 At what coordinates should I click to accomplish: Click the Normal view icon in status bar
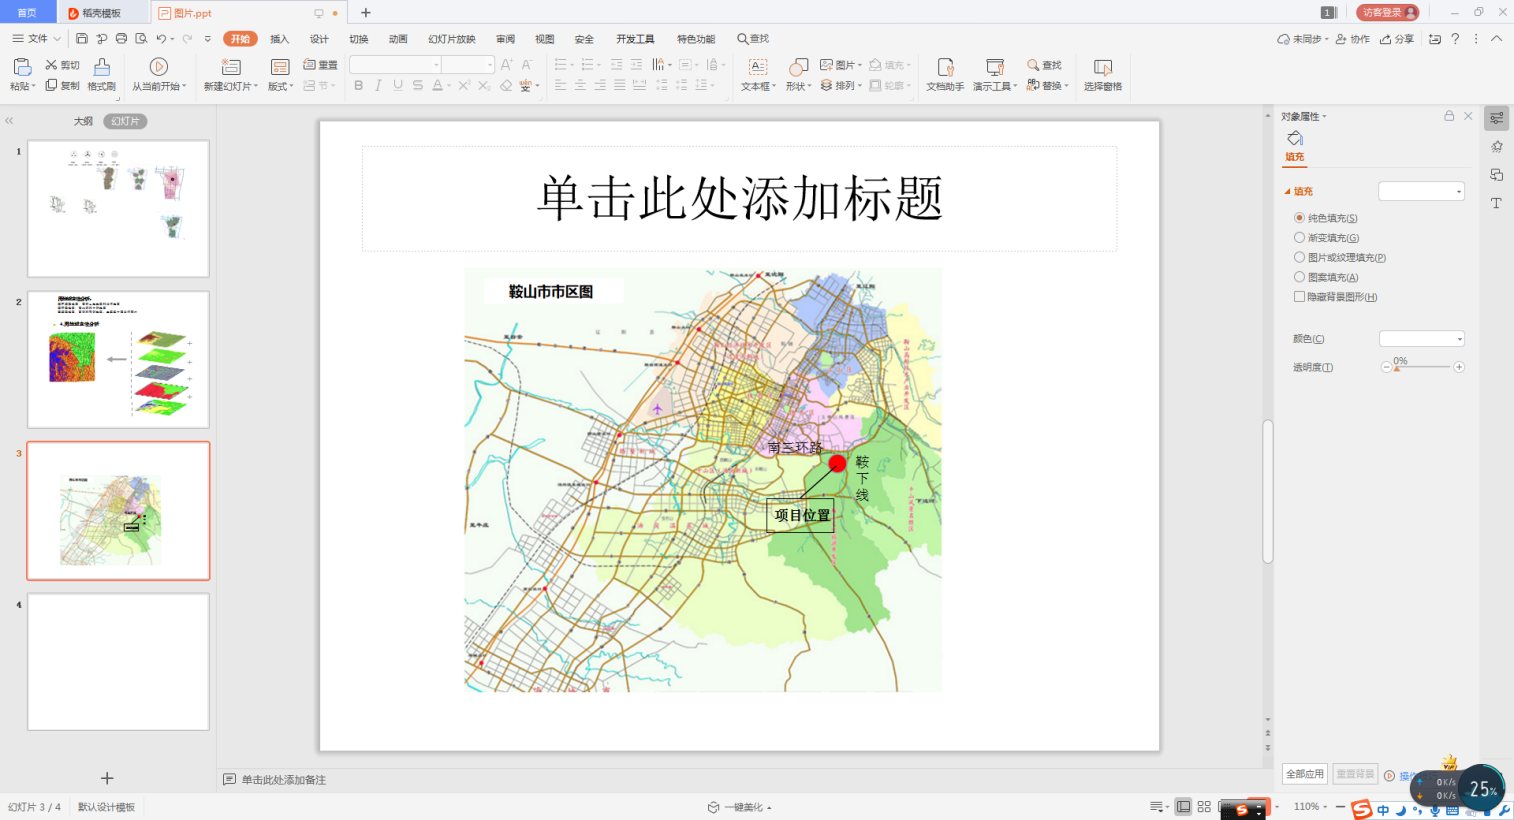pos(1184,806)
